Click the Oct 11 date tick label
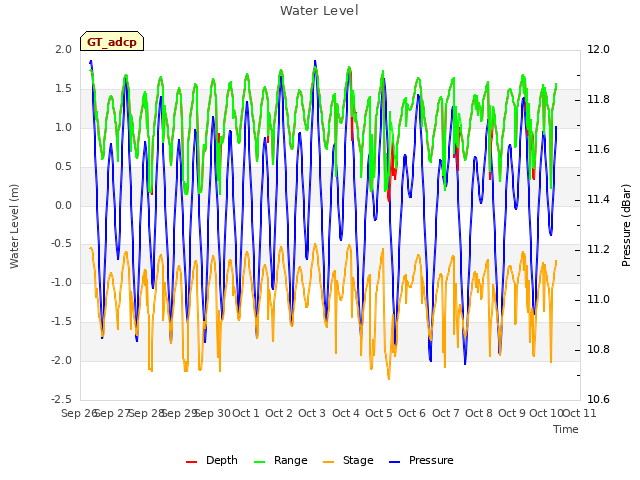 580,413
